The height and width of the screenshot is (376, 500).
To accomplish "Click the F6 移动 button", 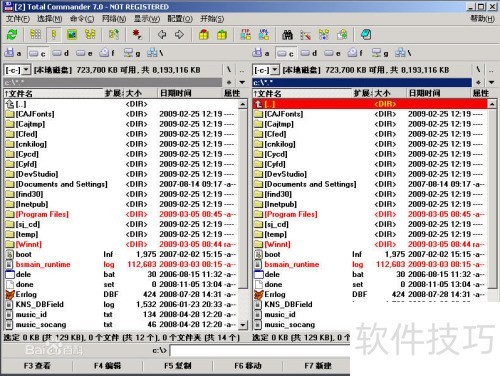I will [248, 366].
